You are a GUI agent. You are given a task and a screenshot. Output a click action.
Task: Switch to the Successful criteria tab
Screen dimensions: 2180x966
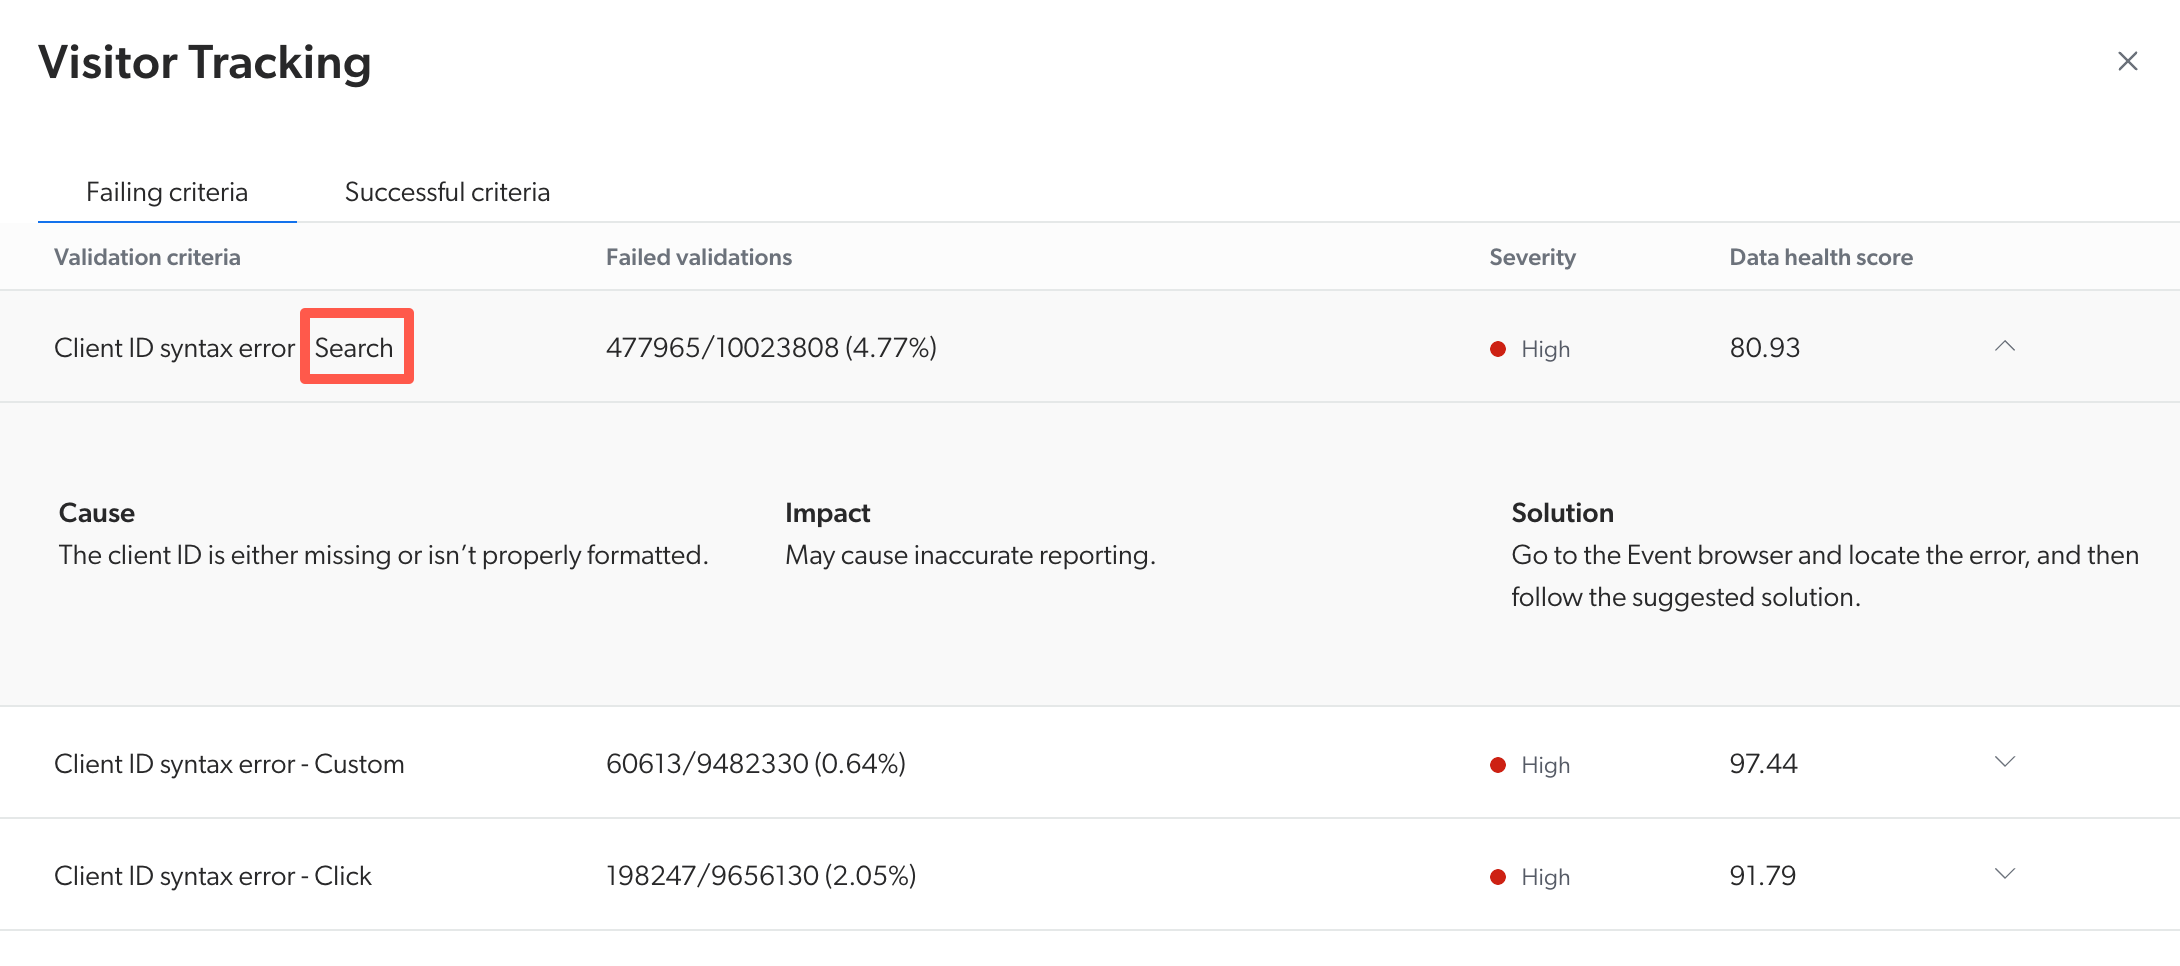[x=447, y=191]
